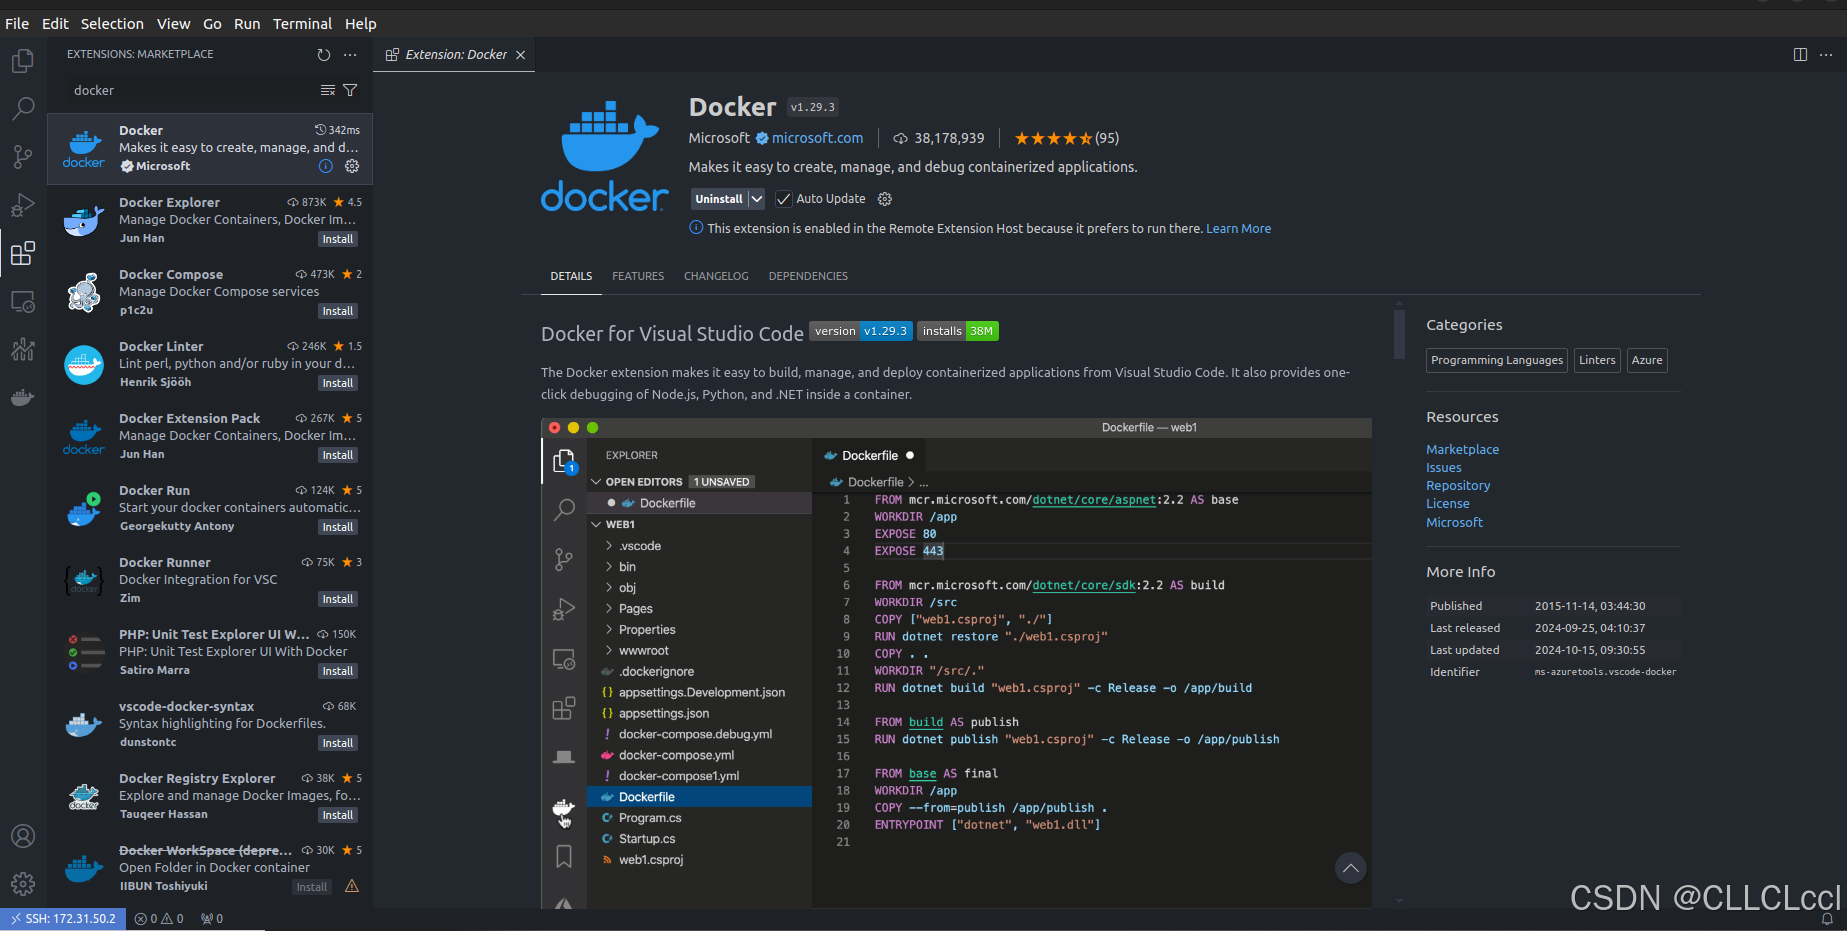Open the Explorer view in activity bar
1847x931 pixels.
pyautogui.click(x=23, y=62)
